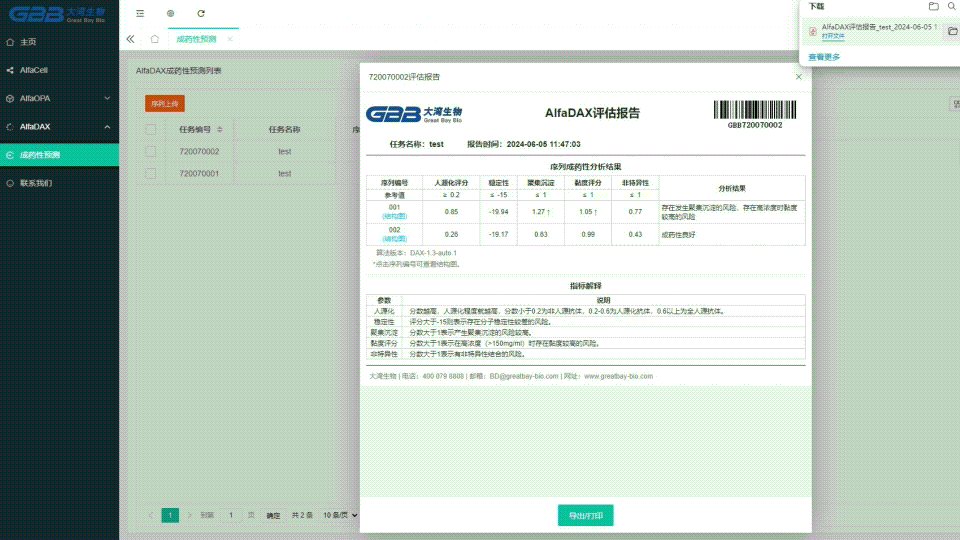
Task: Click the 打开文件 link in downloads
Action: pos(833,36)
